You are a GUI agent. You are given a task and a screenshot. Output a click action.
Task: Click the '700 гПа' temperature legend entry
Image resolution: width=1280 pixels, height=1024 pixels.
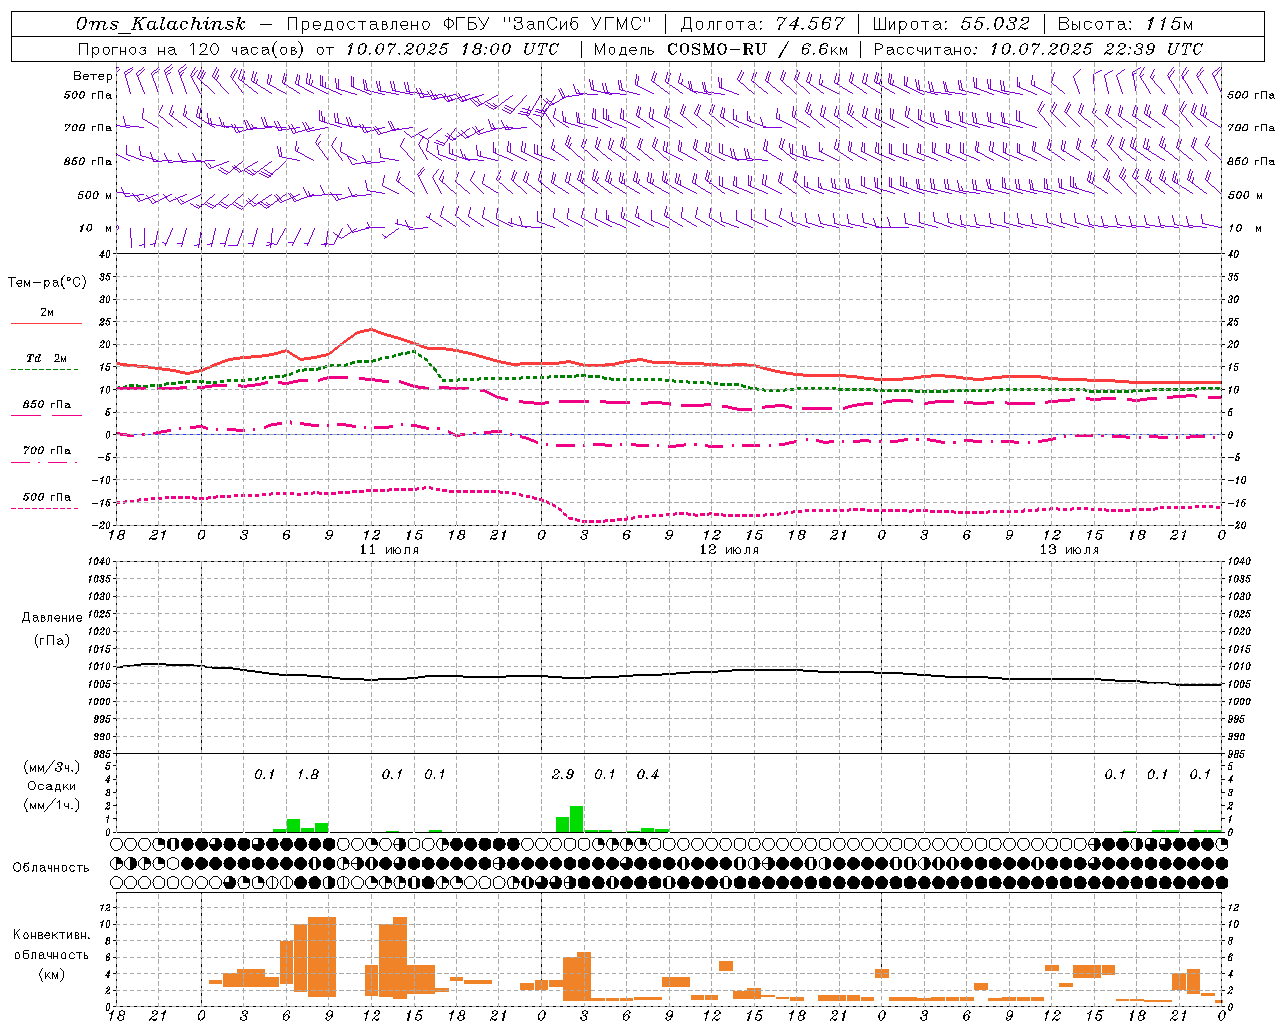(x=46, y=451)
